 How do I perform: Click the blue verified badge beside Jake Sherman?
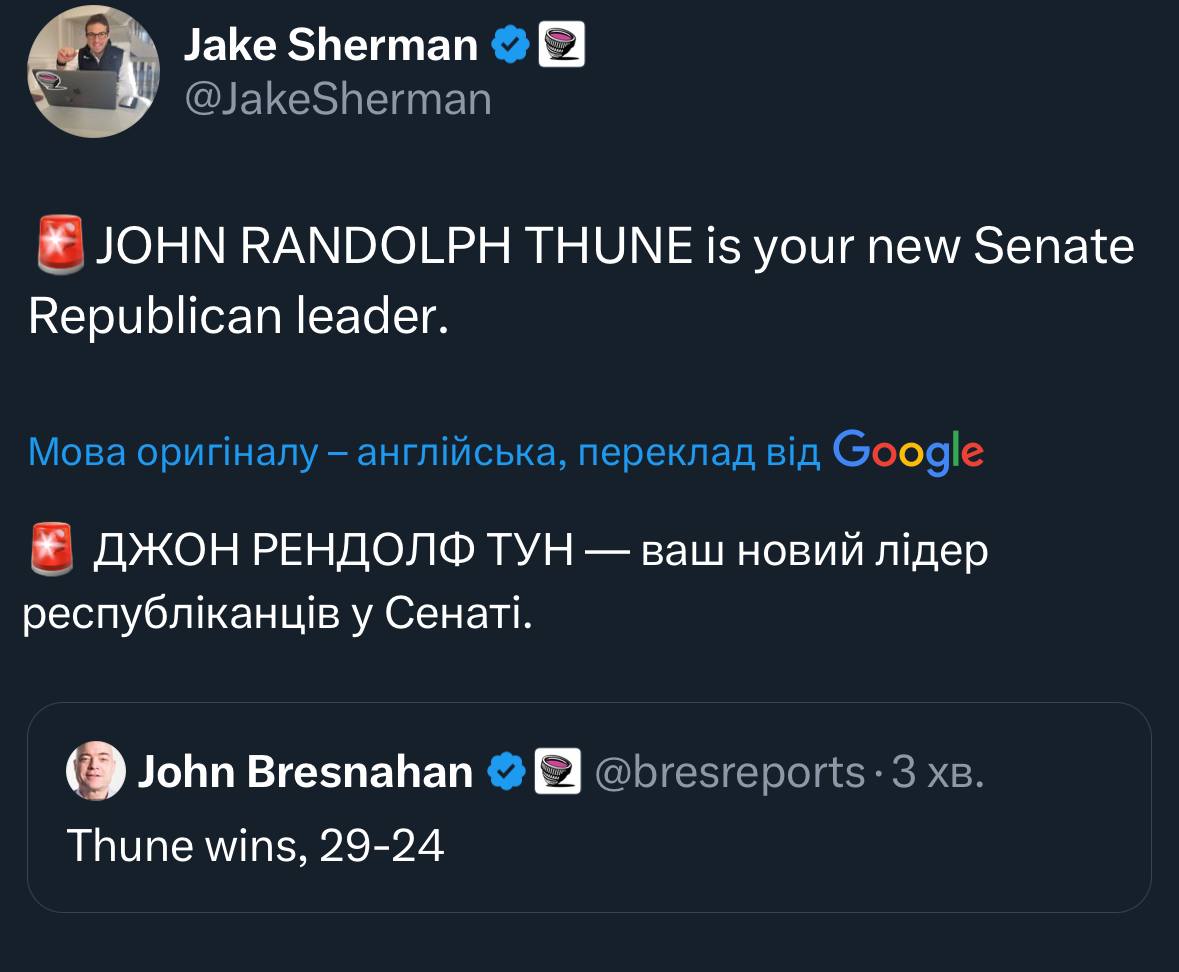511,45
